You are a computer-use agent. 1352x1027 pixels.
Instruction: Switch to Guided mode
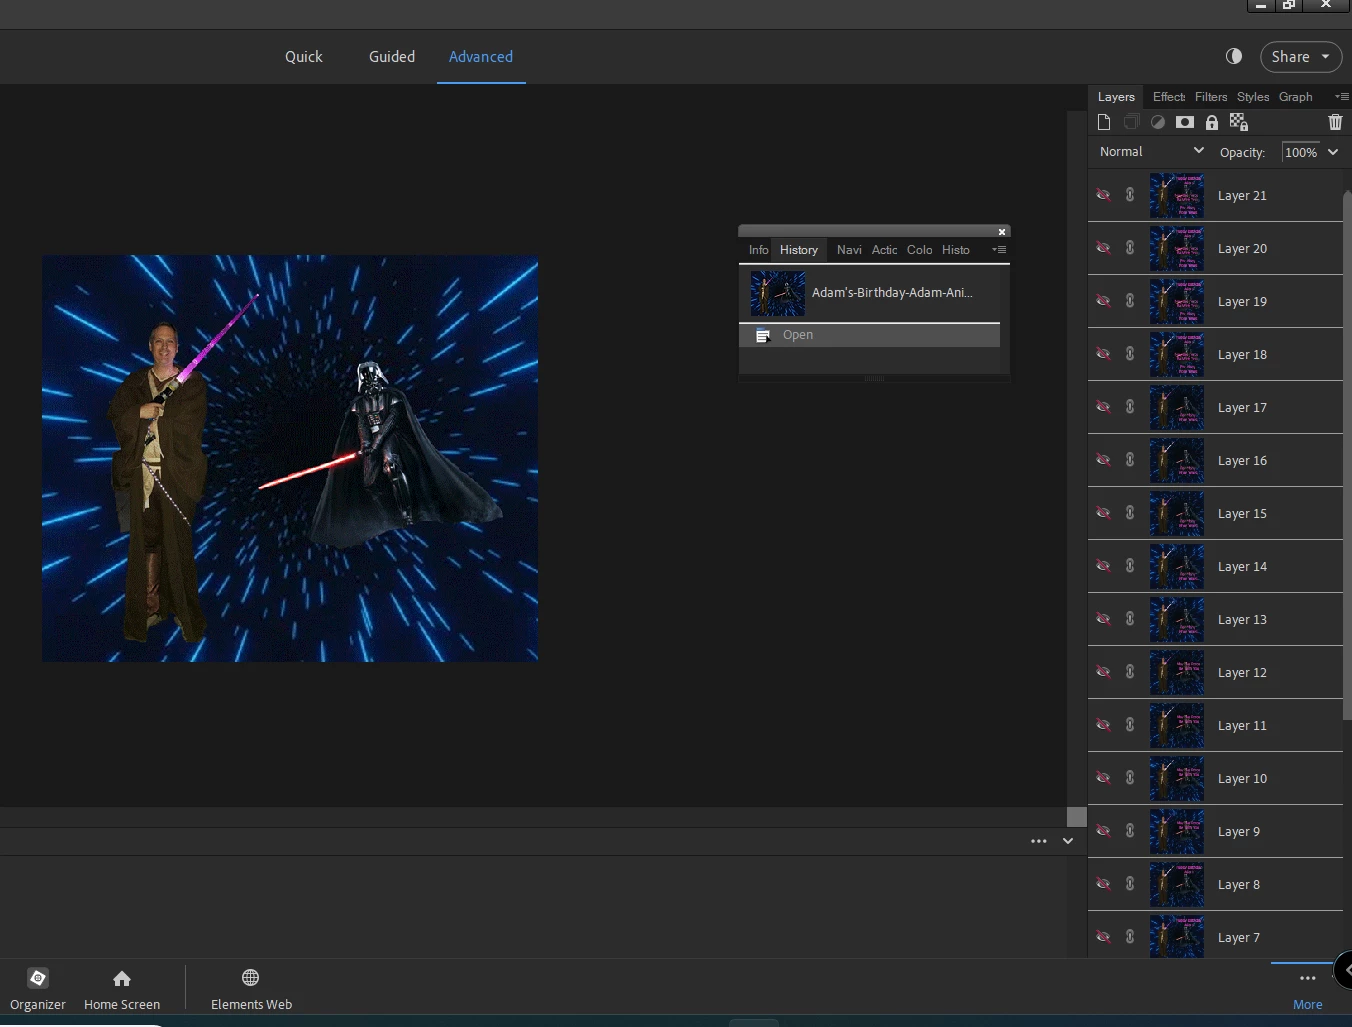[392, 57]
